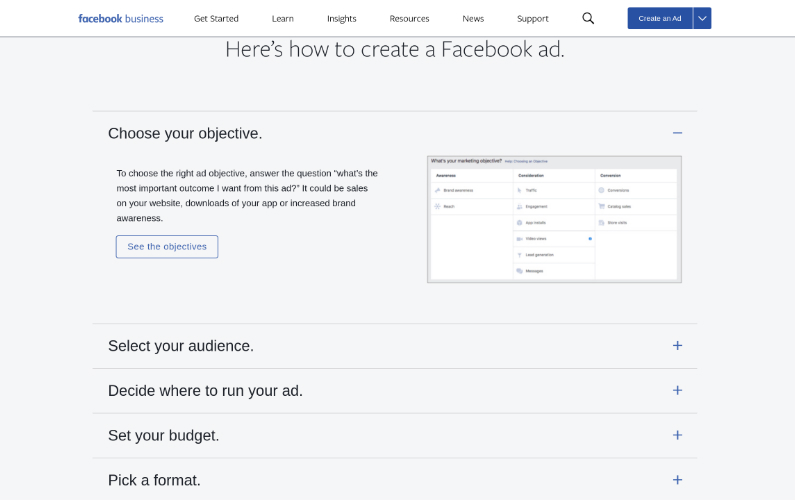Expand the Select your audience section
This screenshot has height=500, width=795.
tap(677, 346)
